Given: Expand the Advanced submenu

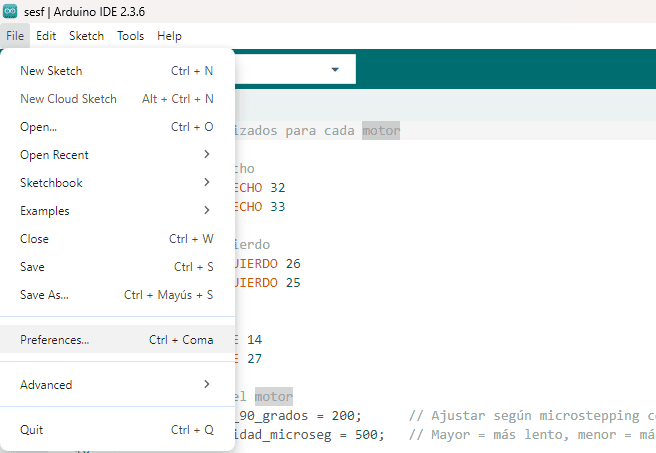Looking at the screenshot, I should point(116,384).
